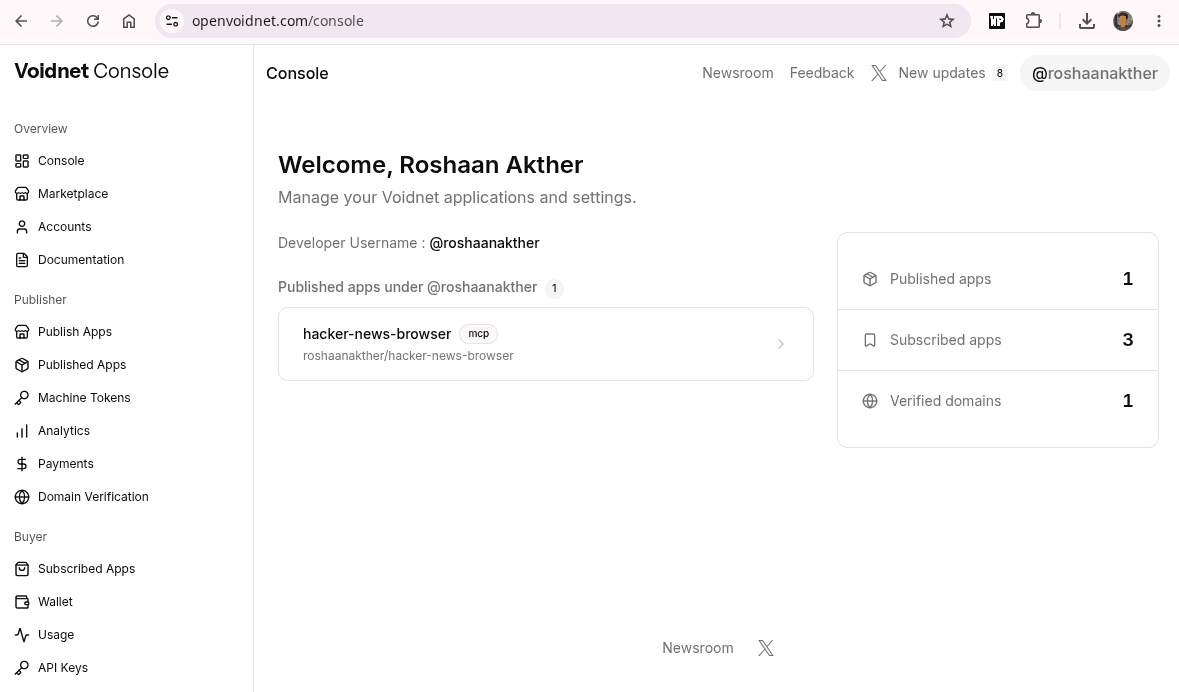
Task: Click the Newsroom link in the header
Action: (738, 73)
